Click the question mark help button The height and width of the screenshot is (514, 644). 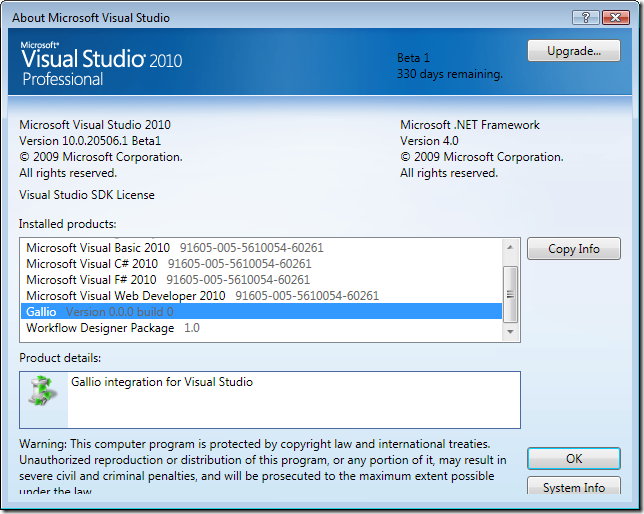(x=586, y=18)
